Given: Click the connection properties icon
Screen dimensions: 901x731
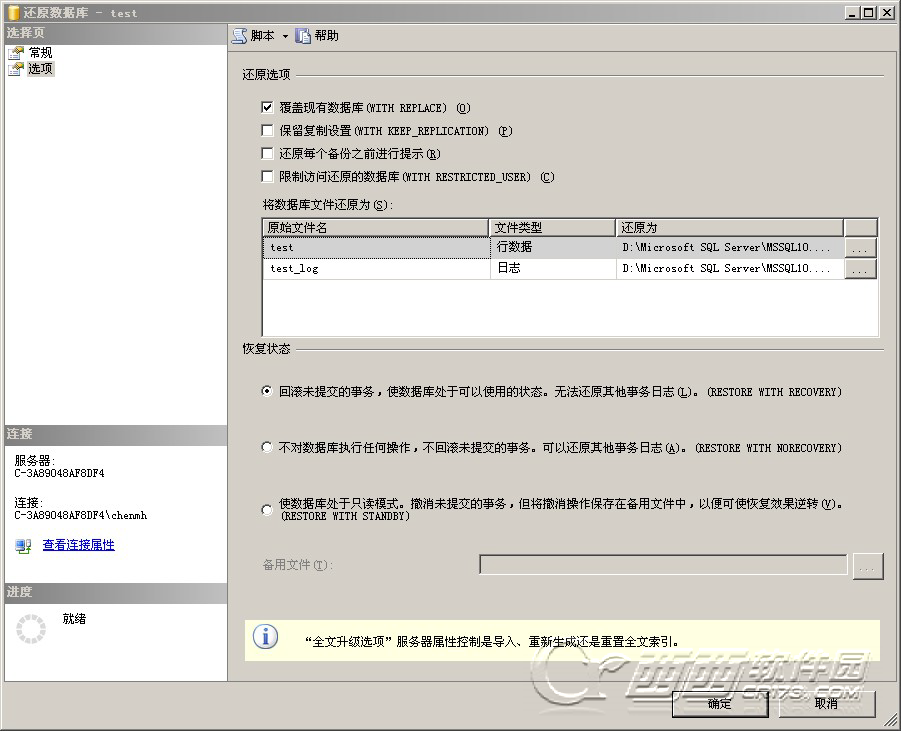Looking at the screenshot, I should 23,546.
